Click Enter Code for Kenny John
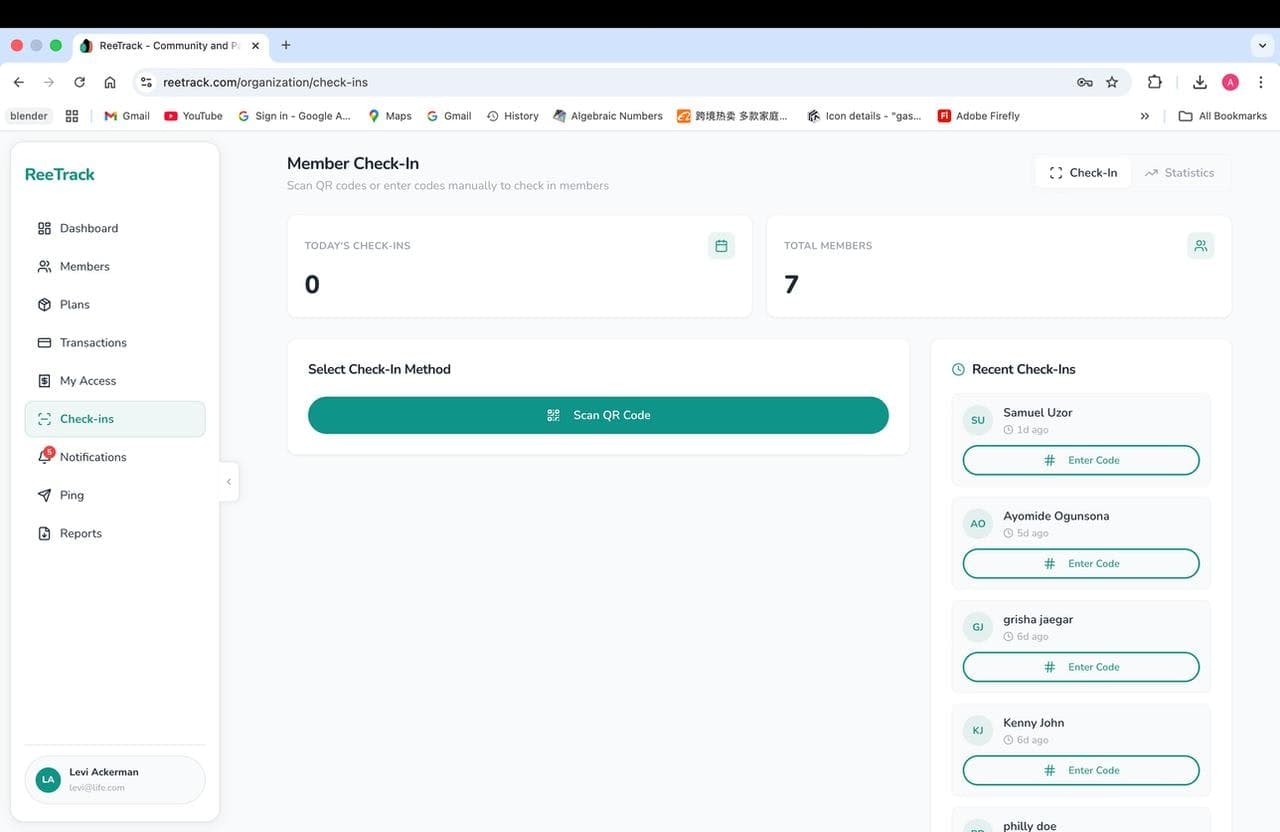The height and width of the screenshot is (832, 1280). [1080, 770]
